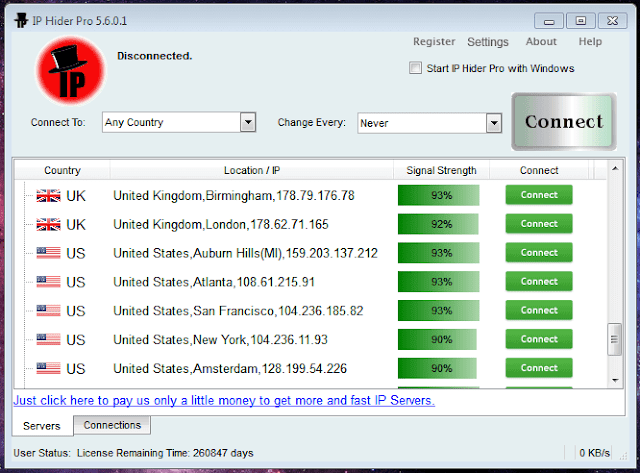The height and width of the screenshot is (473, 640).
Task: Switch to the Connections tab
Action: [112, 425]
